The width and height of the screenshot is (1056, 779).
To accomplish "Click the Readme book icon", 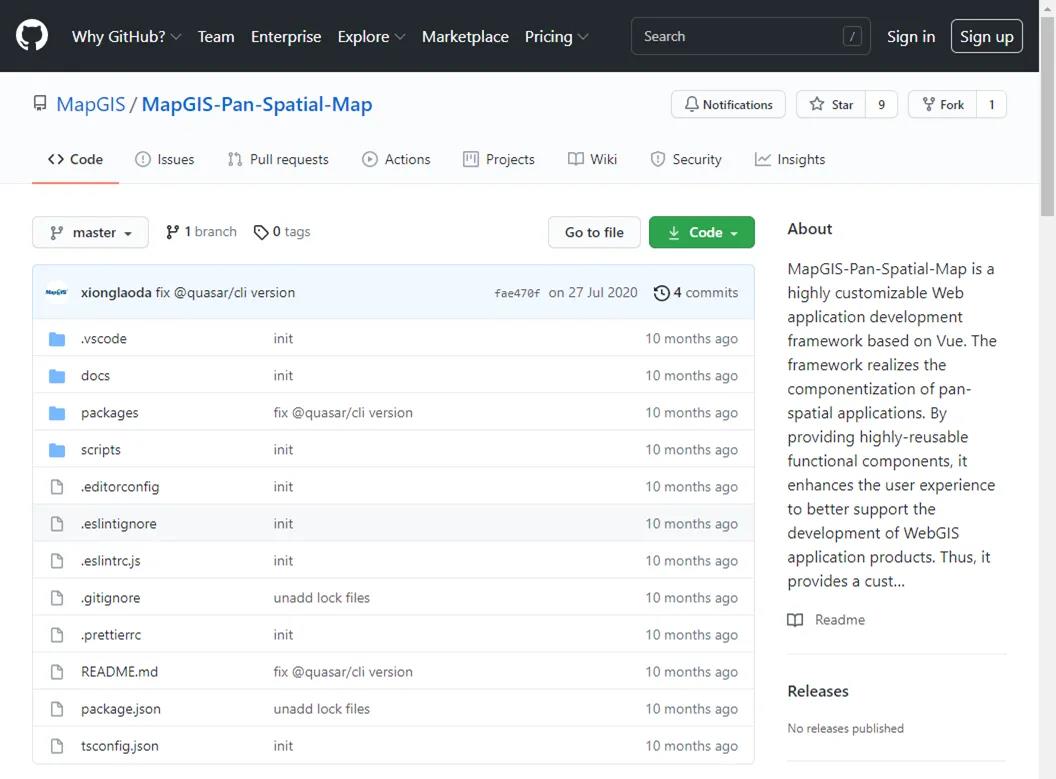I will point(795,620).
